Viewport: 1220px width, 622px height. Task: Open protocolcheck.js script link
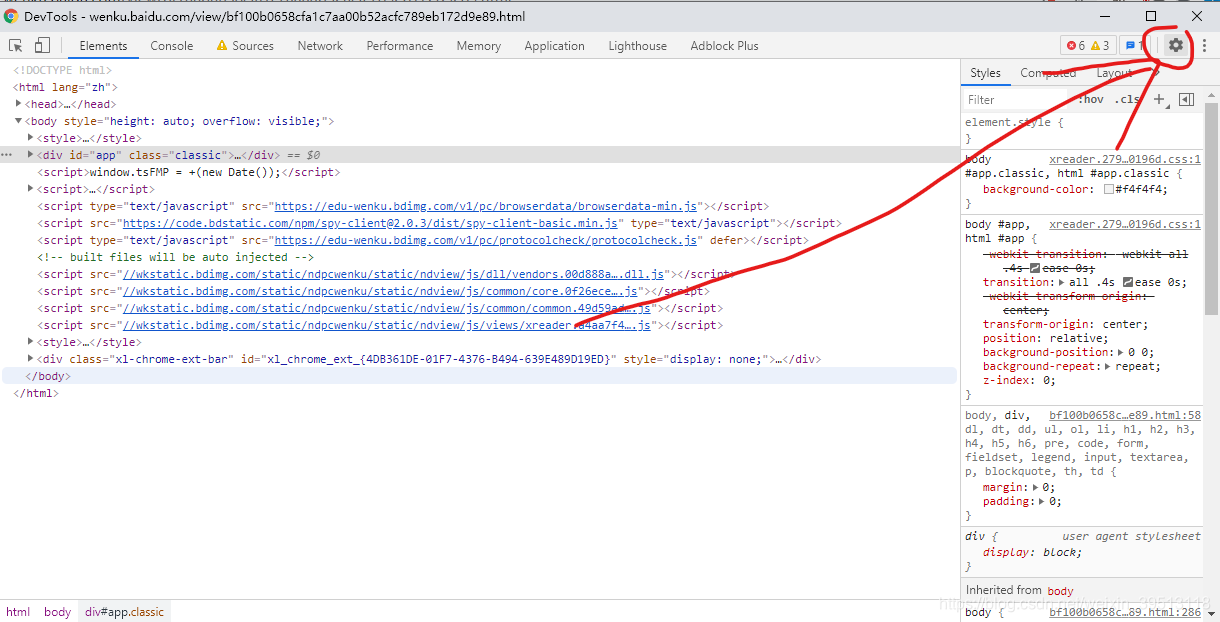tap(486, 240)
